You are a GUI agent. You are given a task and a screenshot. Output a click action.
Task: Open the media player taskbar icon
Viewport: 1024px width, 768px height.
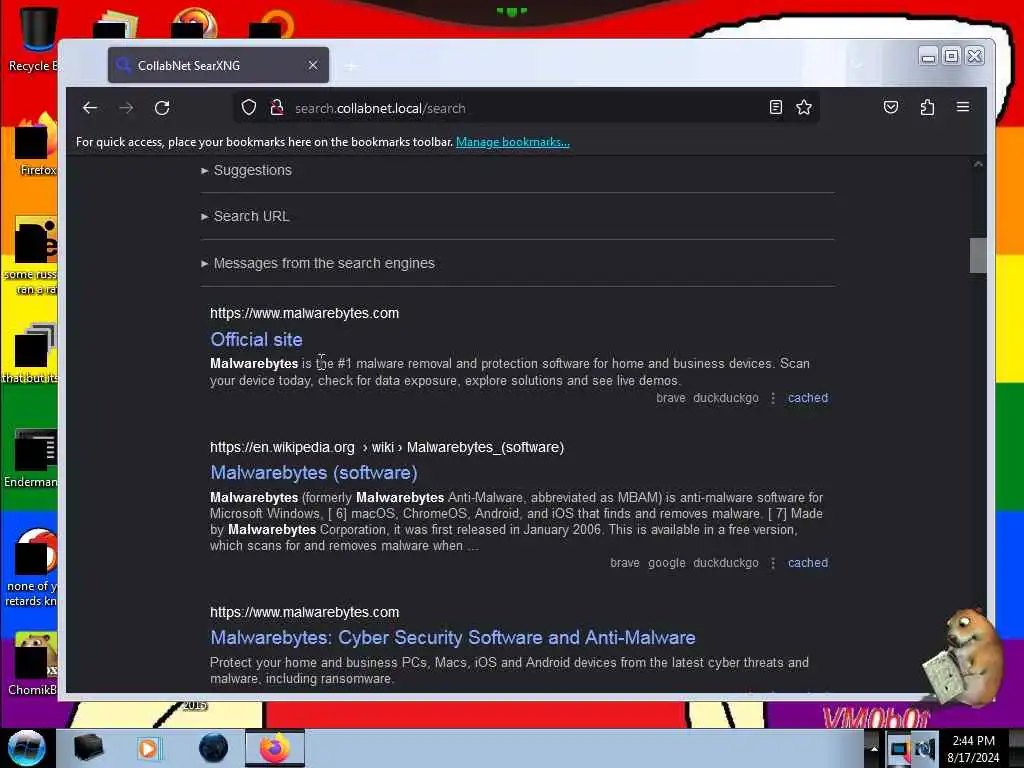coord(148,748)
